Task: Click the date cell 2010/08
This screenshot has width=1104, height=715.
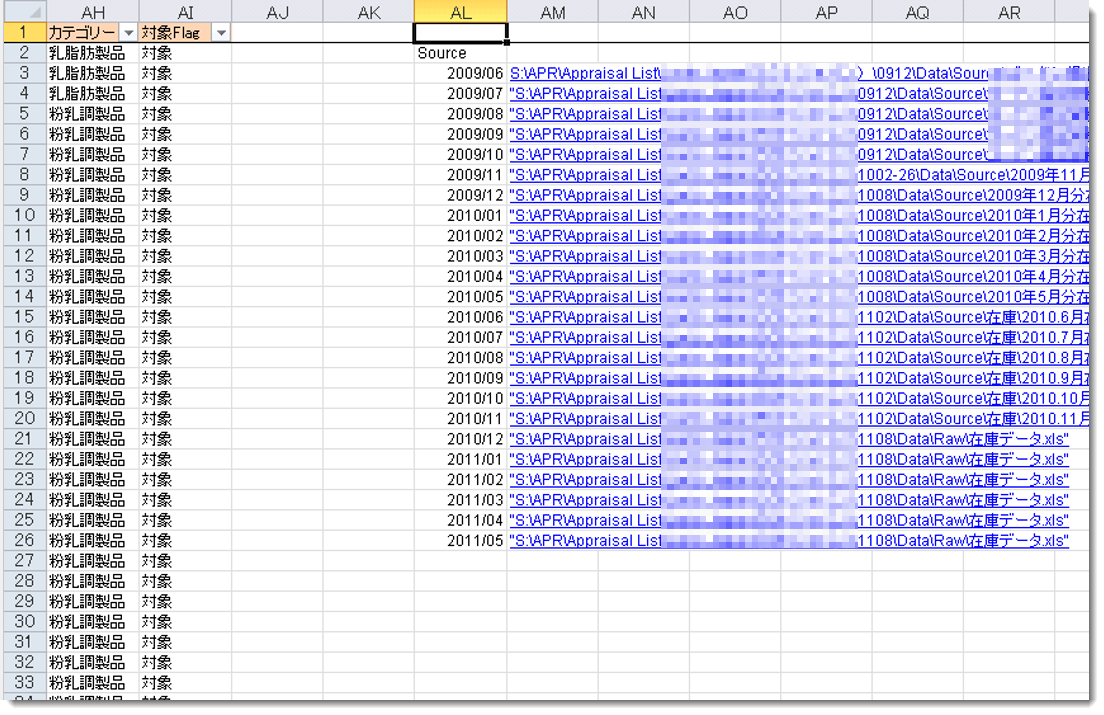Action: point(460,358)
